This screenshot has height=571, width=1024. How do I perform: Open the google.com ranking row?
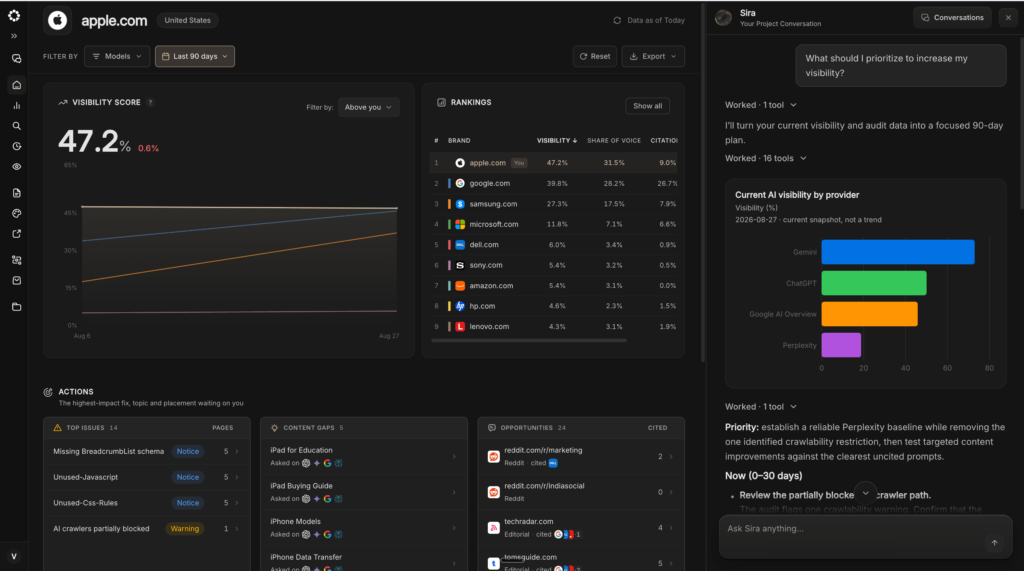(x=554, y=184)
